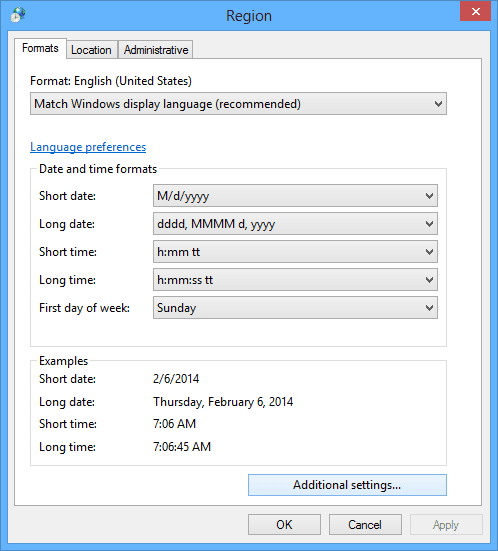This screenshot has width=498, height=551.
Task: Confirm changes with the OK button
Action: 284,525
